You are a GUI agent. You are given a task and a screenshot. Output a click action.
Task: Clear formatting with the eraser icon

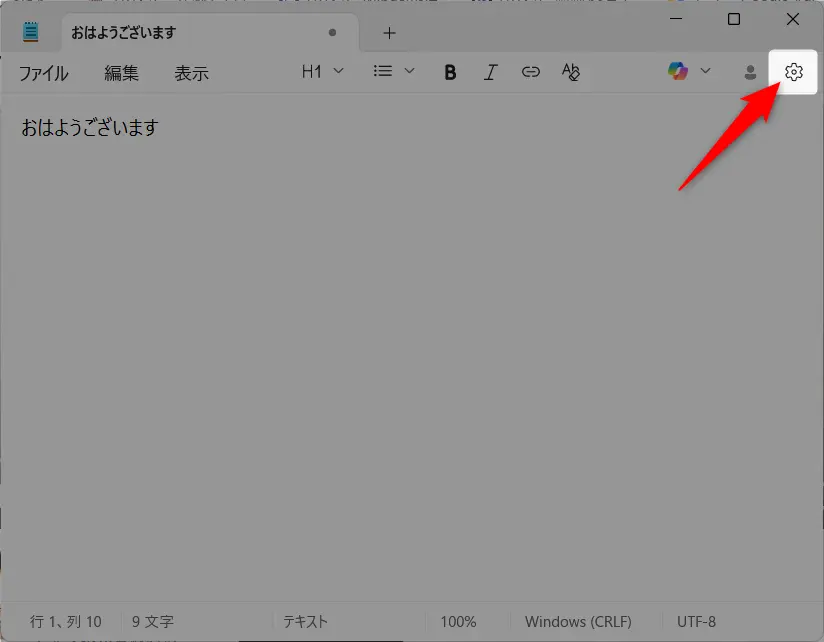click(570, 71)
